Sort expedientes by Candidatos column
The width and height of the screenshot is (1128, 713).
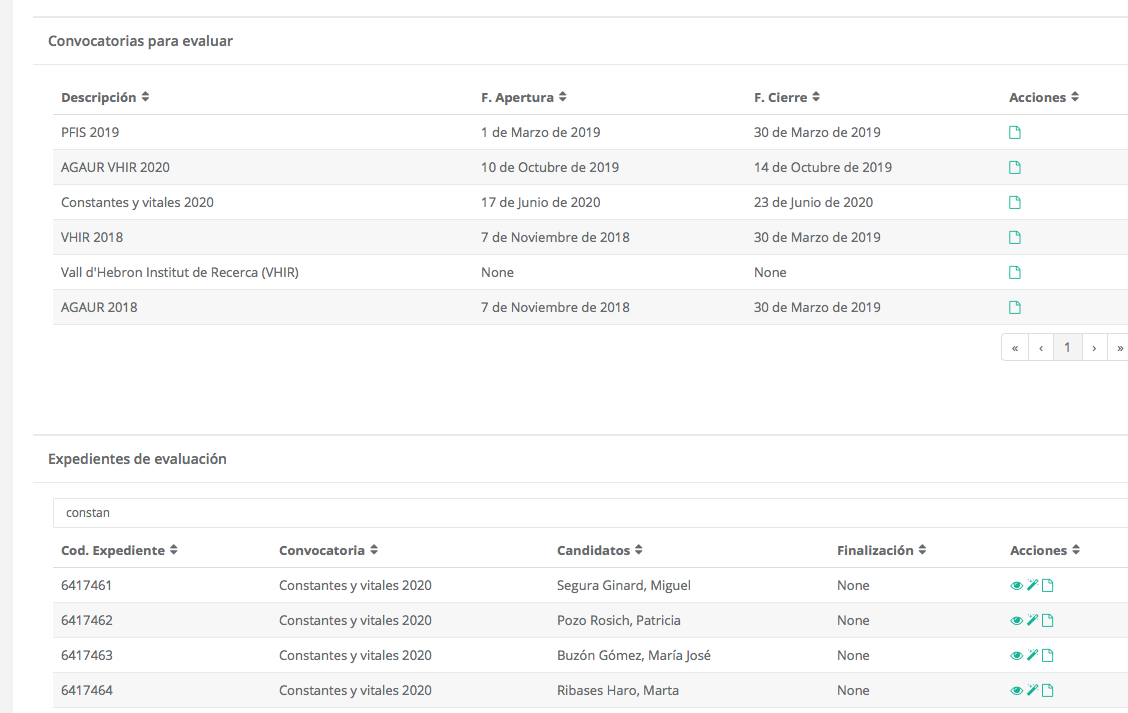(599, 550)
